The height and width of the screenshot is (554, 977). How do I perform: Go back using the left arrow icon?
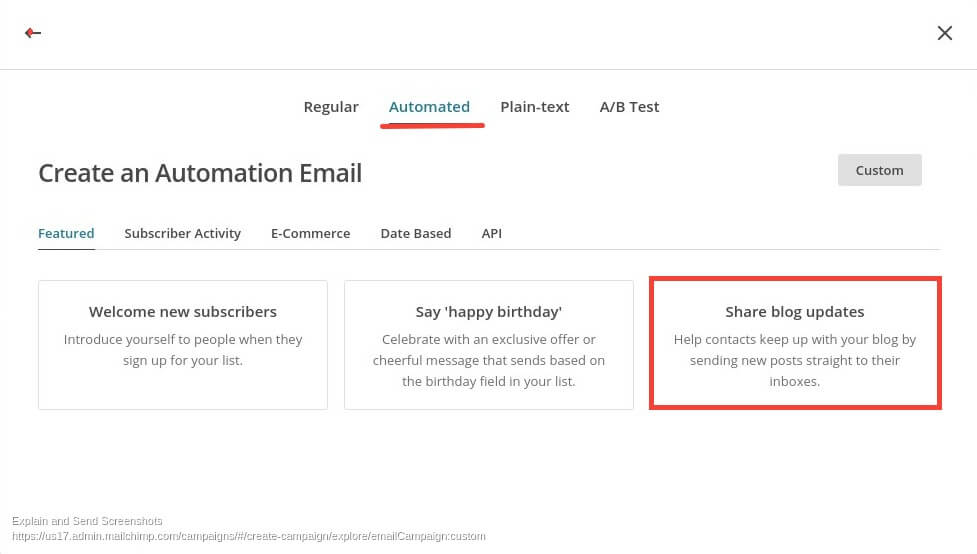32,32
